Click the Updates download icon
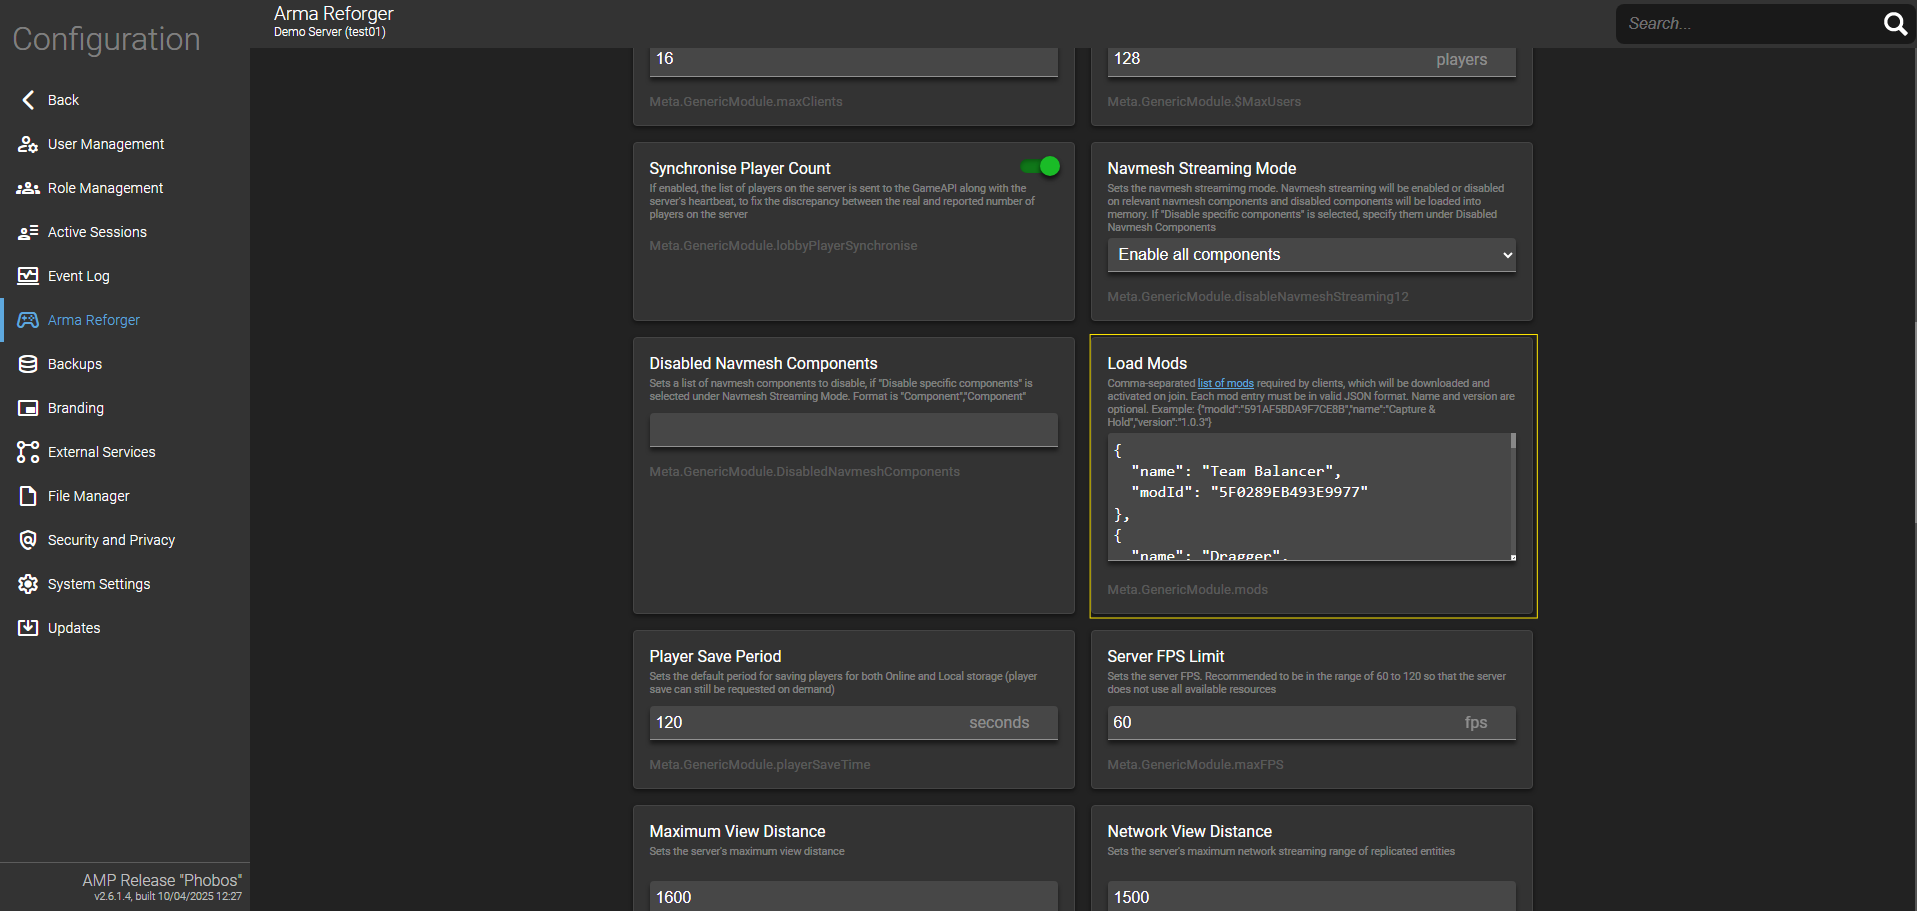The image size is (1917, 911). pyautogui.click(x=28, y=628)
